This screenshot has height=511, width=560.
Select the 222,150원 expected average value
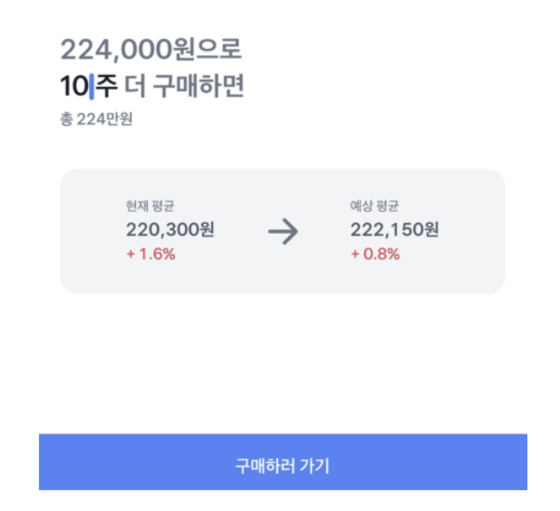point(394,229)
